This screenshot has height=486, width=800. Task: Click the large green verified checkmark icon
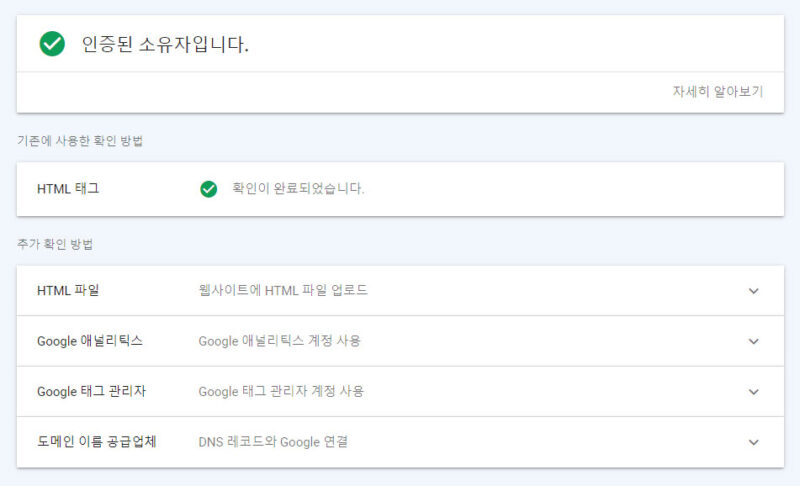52,44
